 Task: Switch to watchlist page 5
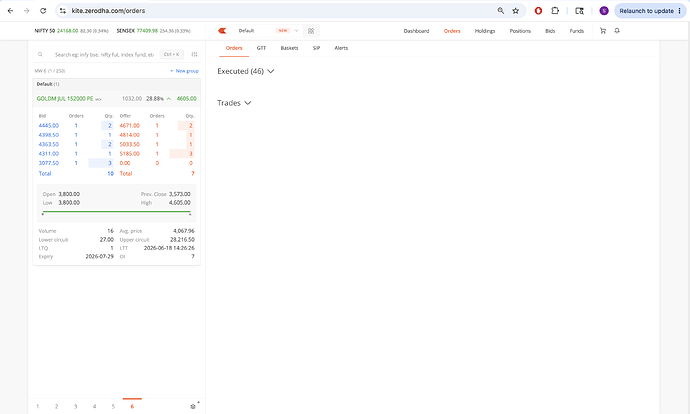click(113, 407)
